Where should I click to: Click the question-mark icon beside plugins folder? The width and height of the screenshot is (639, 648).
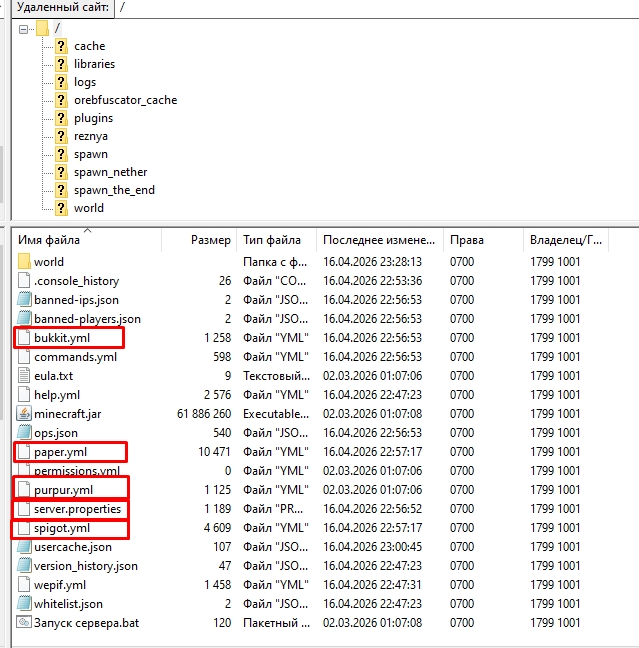(x=62, y=118)
